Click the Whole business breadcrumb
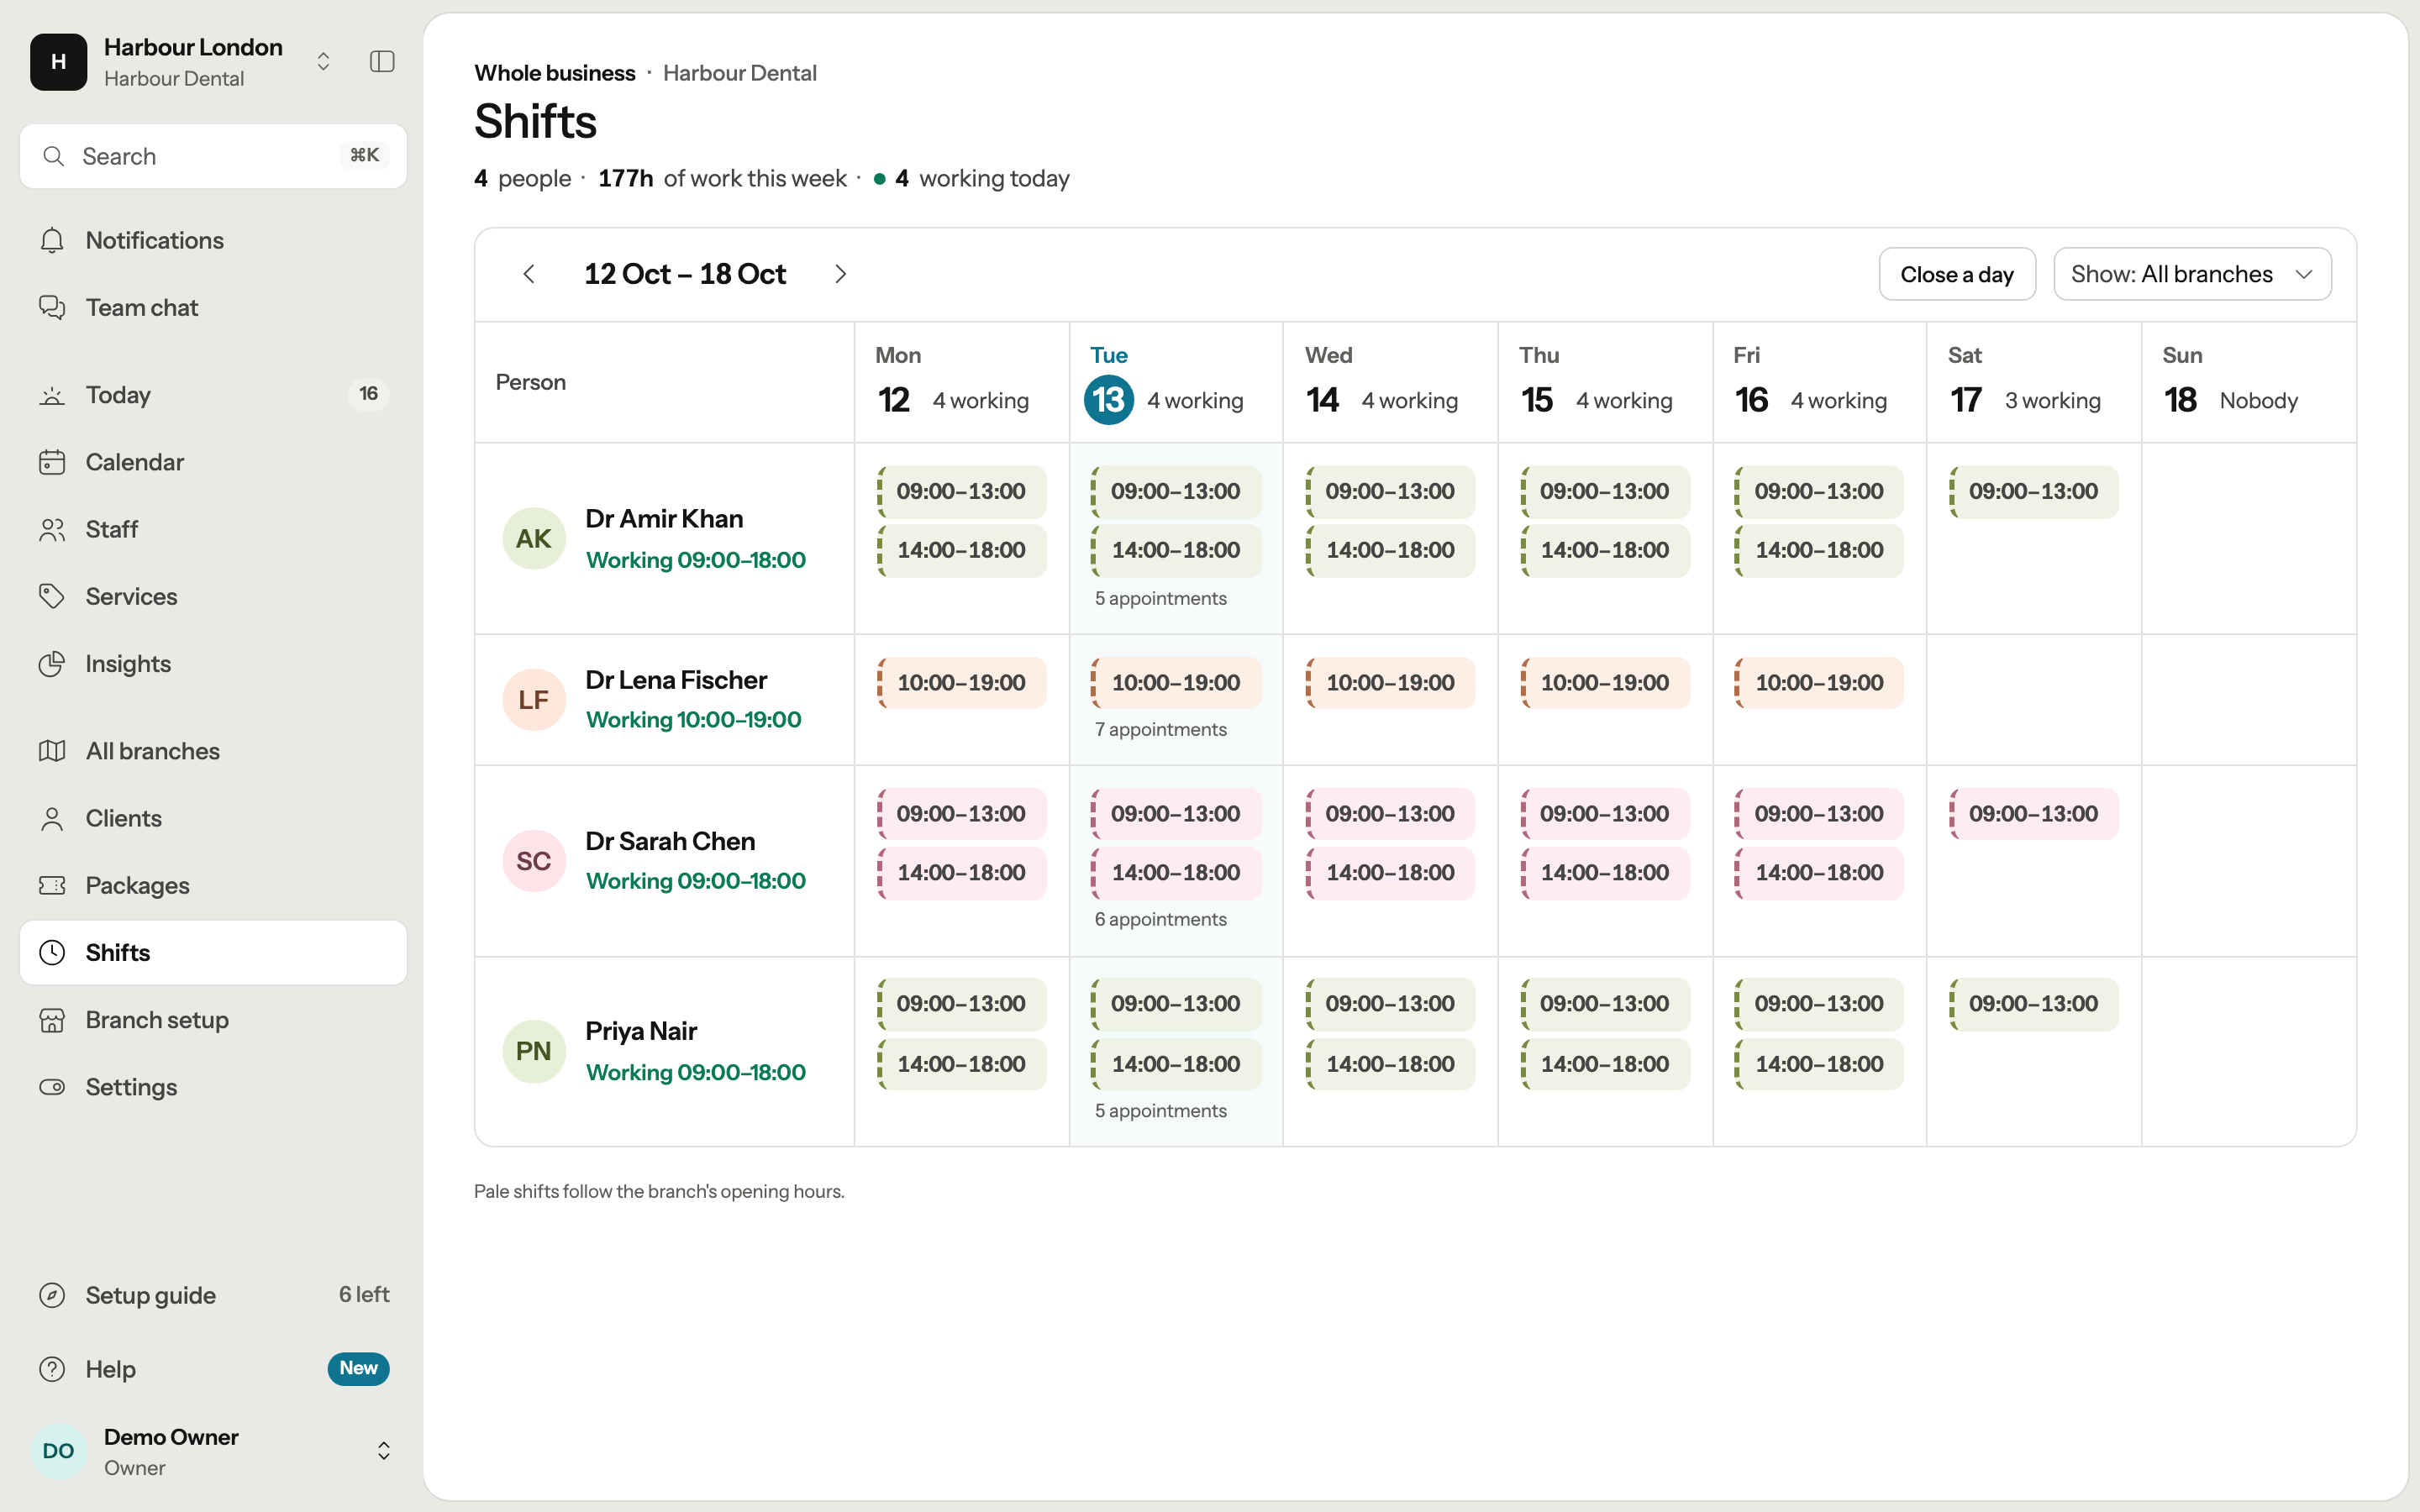This screenshot has width=2420, height=1512. [x=555, y=73]
